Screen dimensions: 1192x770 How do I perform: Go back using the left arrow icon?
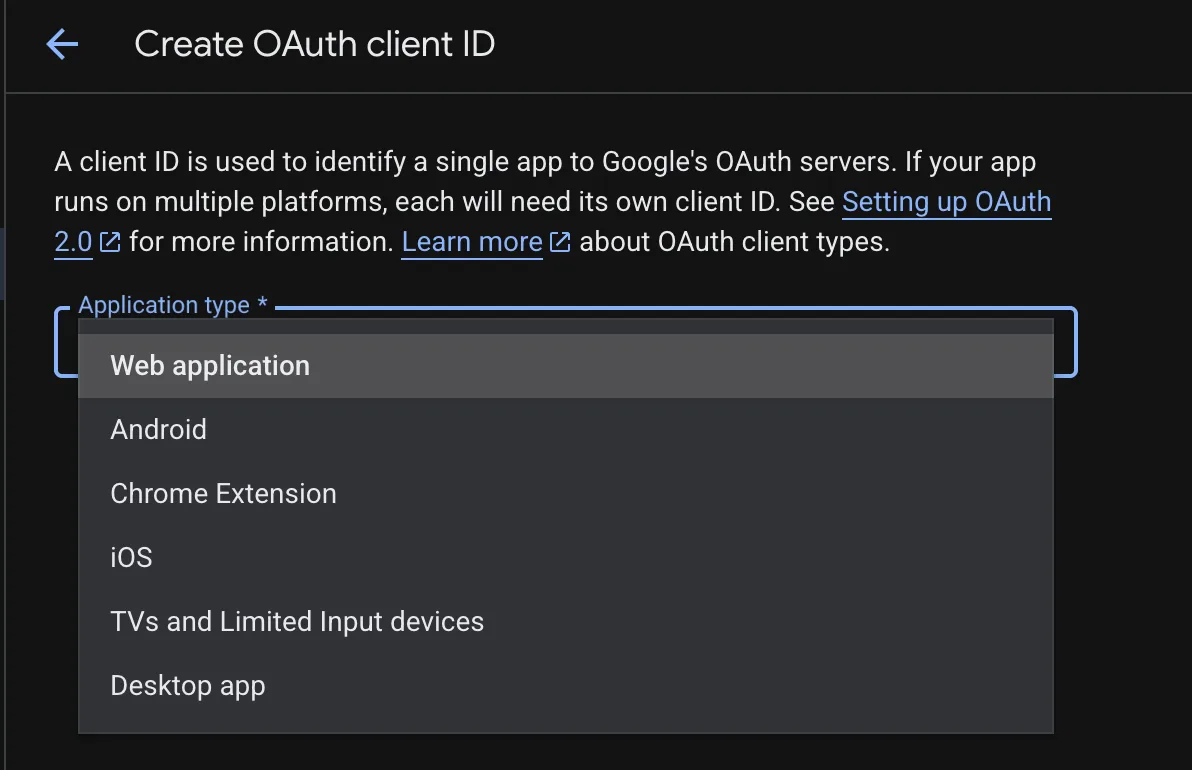(62, 44)
